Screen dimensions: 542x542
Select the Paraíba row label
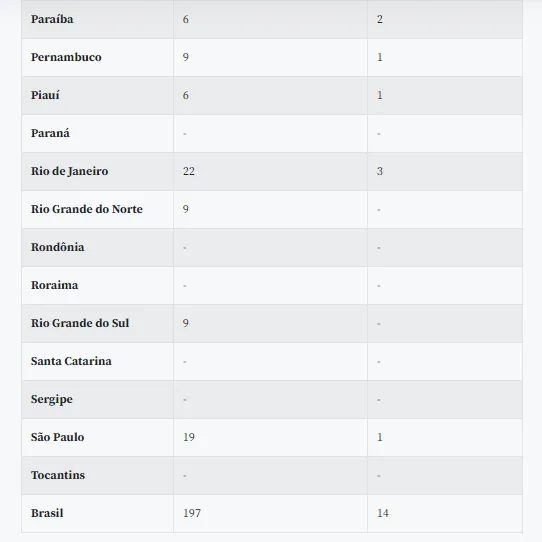coord(52,19)
